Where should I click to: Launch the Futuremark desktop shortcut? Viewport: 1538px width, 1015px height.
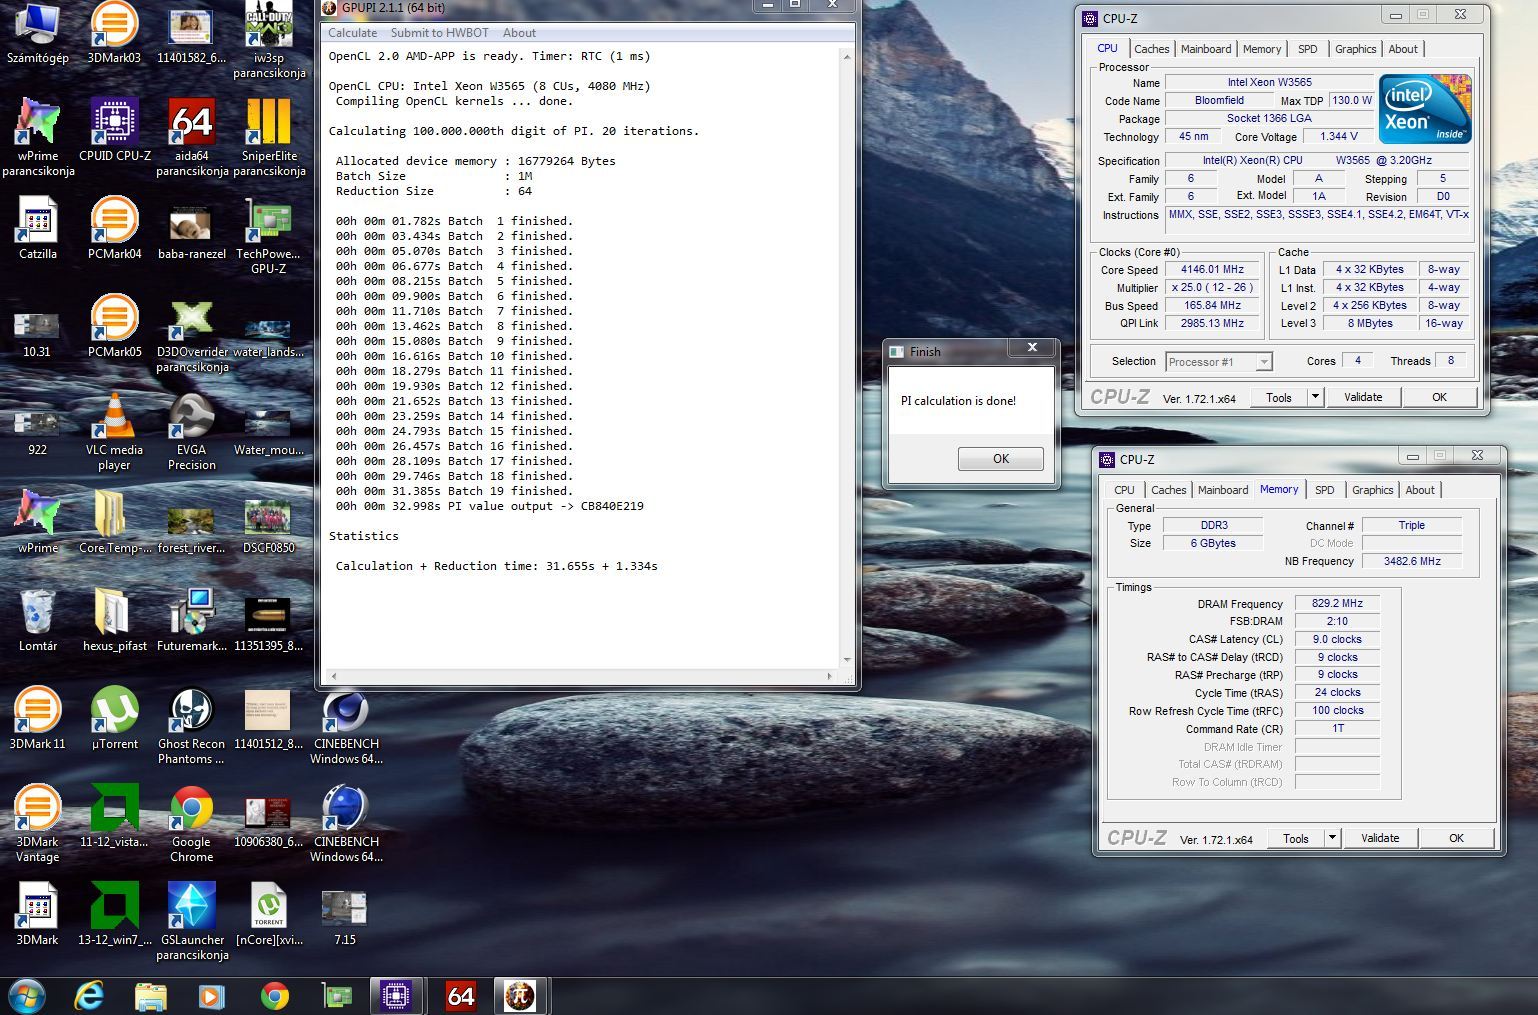coord(192,620)
